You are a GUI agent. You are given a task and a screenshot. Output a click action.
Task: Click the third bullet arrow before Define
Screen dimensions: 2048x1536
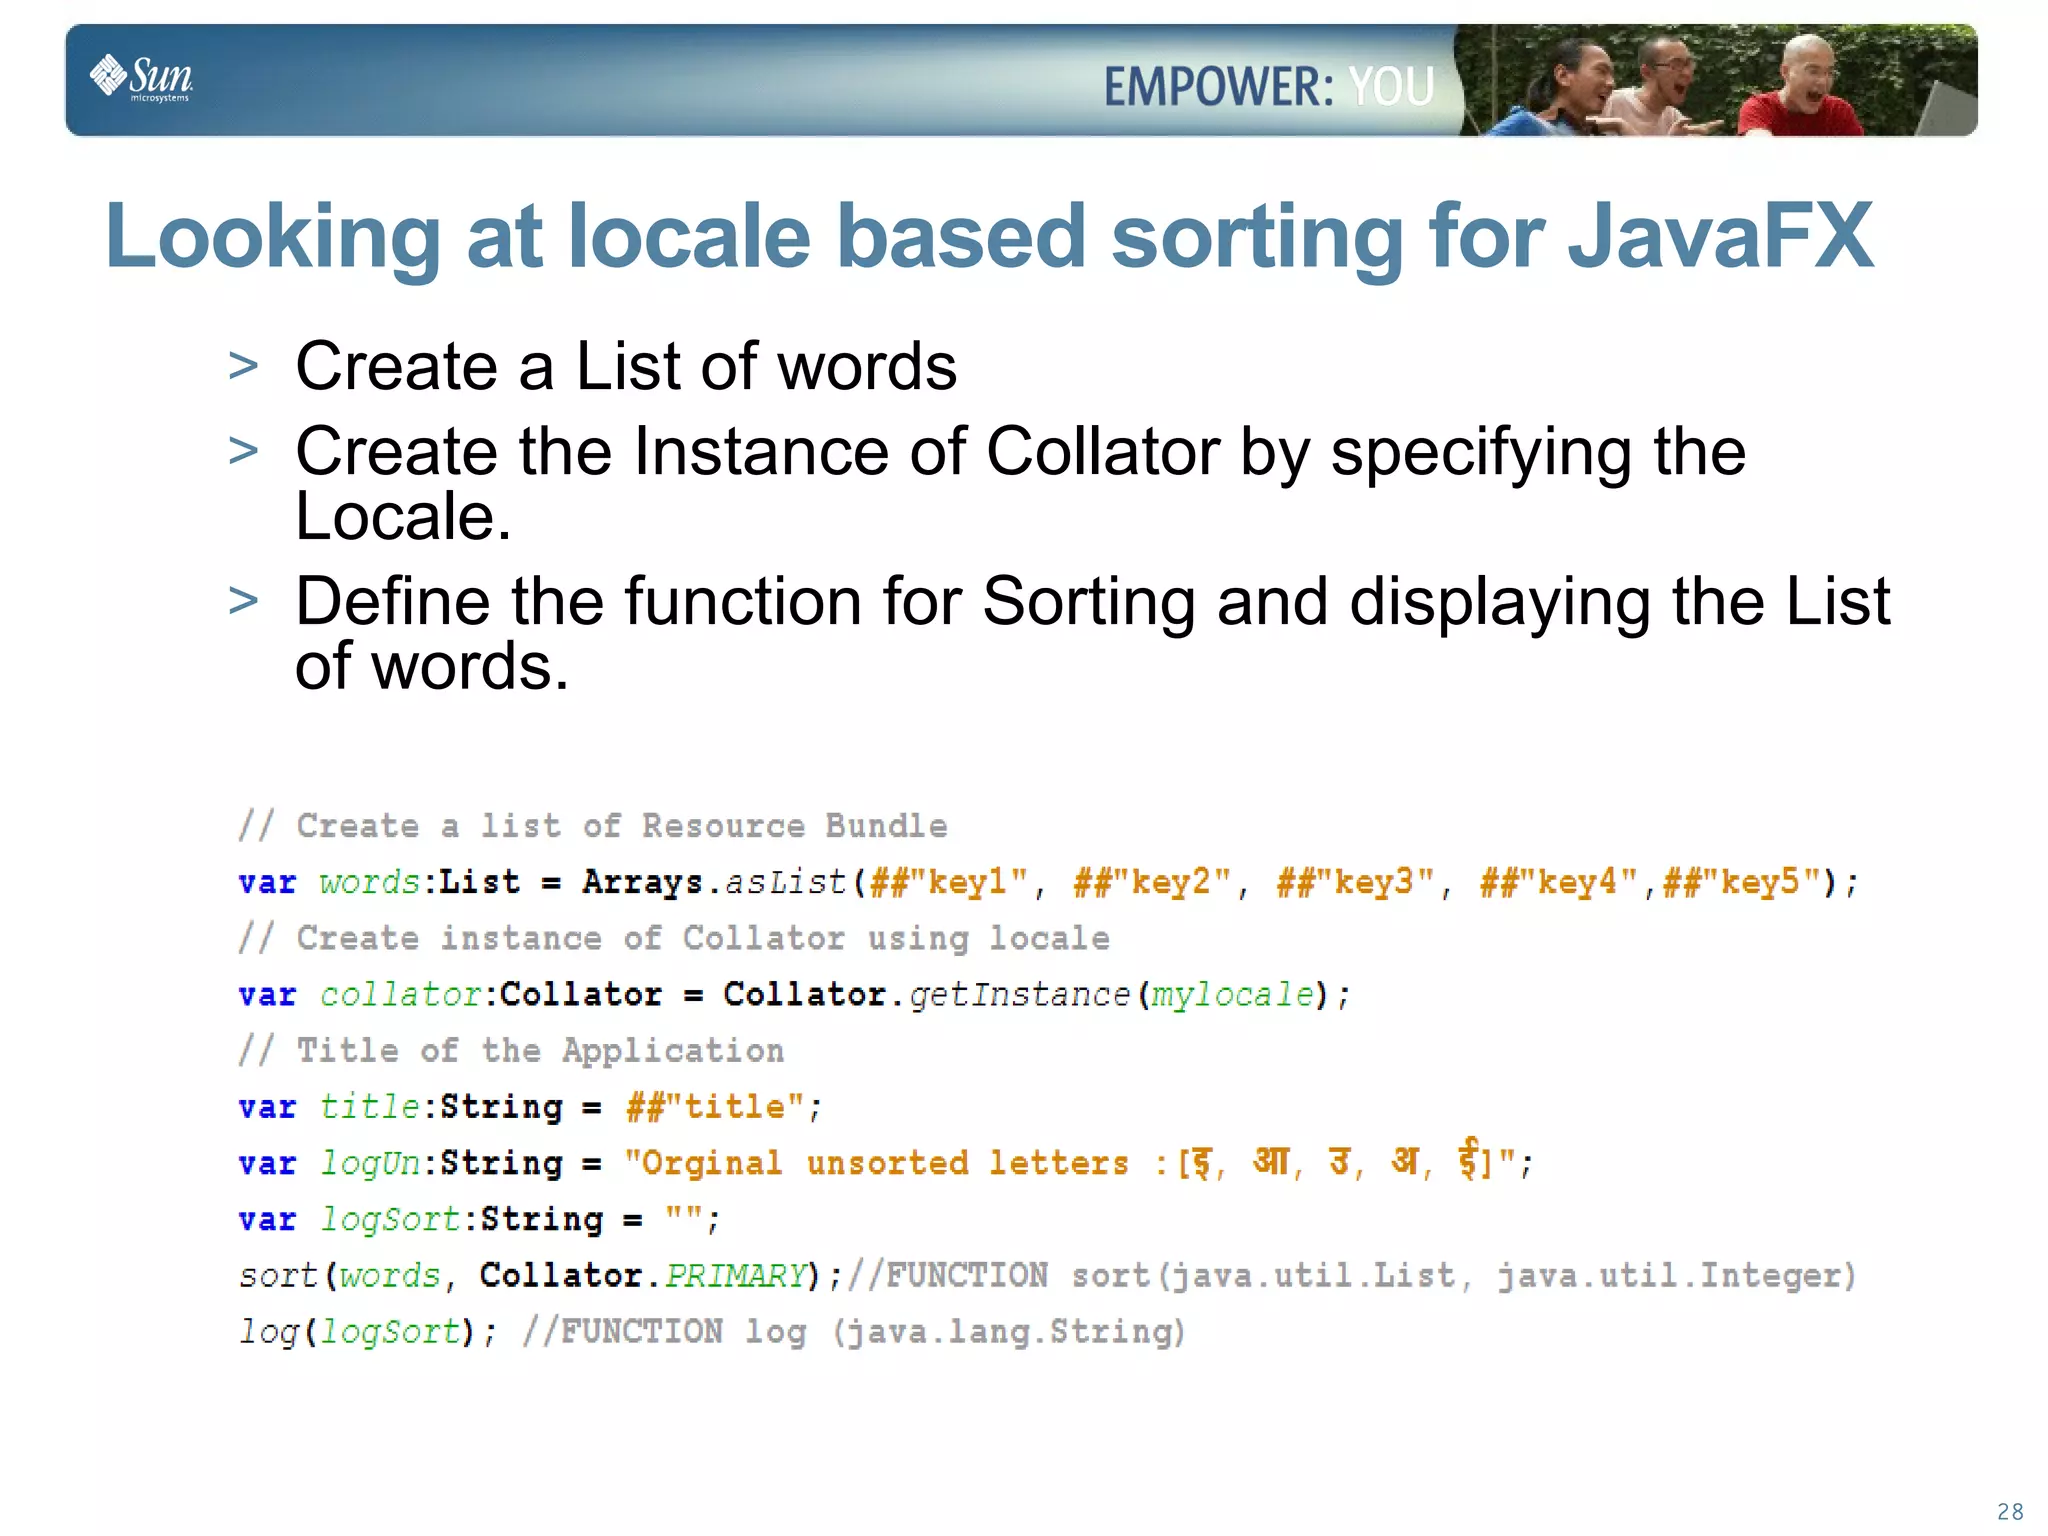(243, 602)
